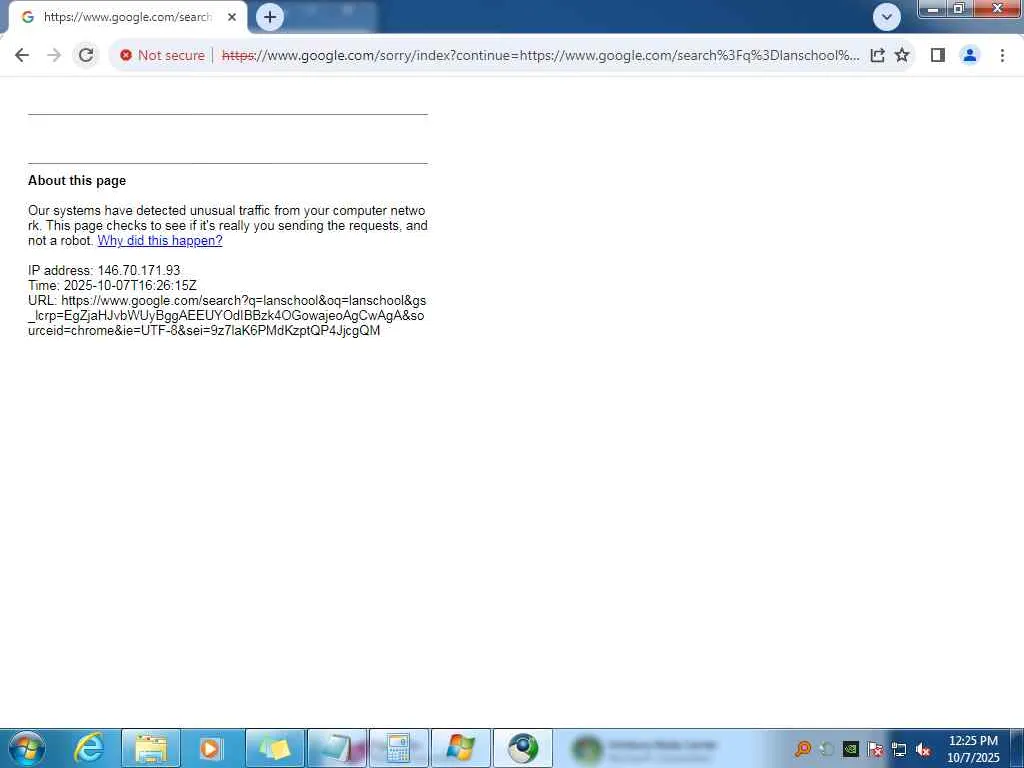1024x768 pixels.
Task: Click the 'About this page' heading
Action: pyautogui.click(x=77, y=181)
